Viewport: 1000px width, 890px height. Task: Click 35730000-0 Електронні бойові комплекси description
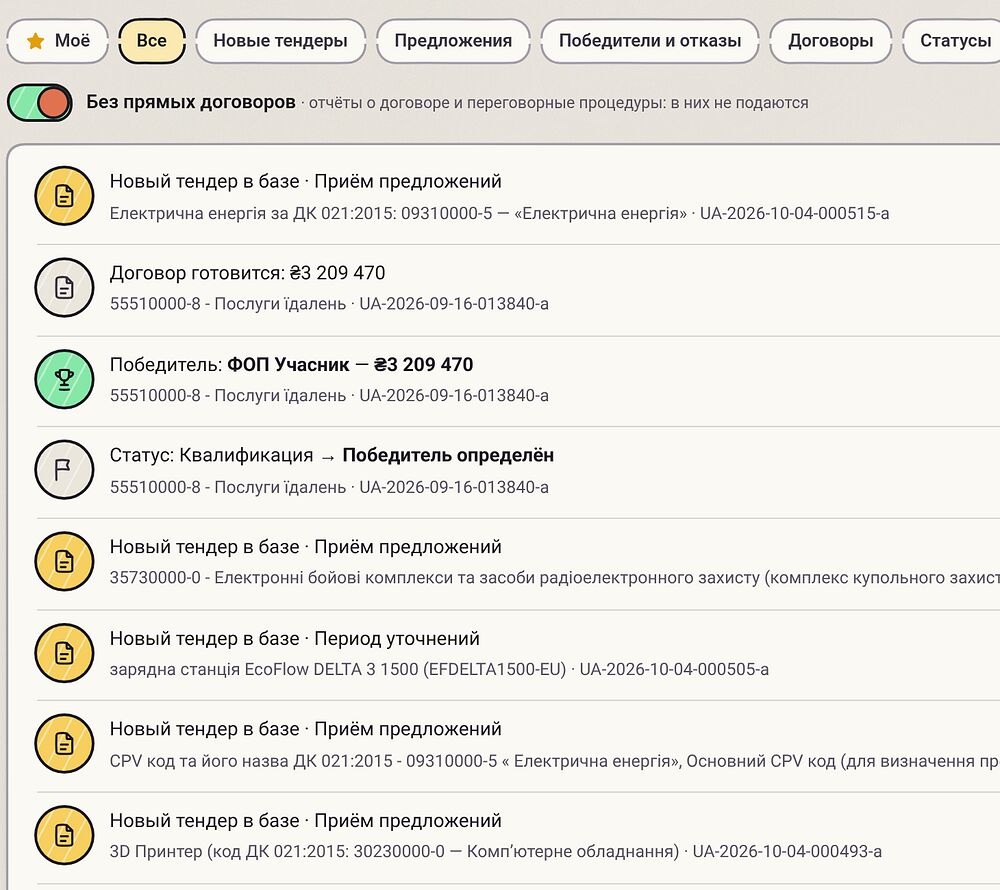555,578
